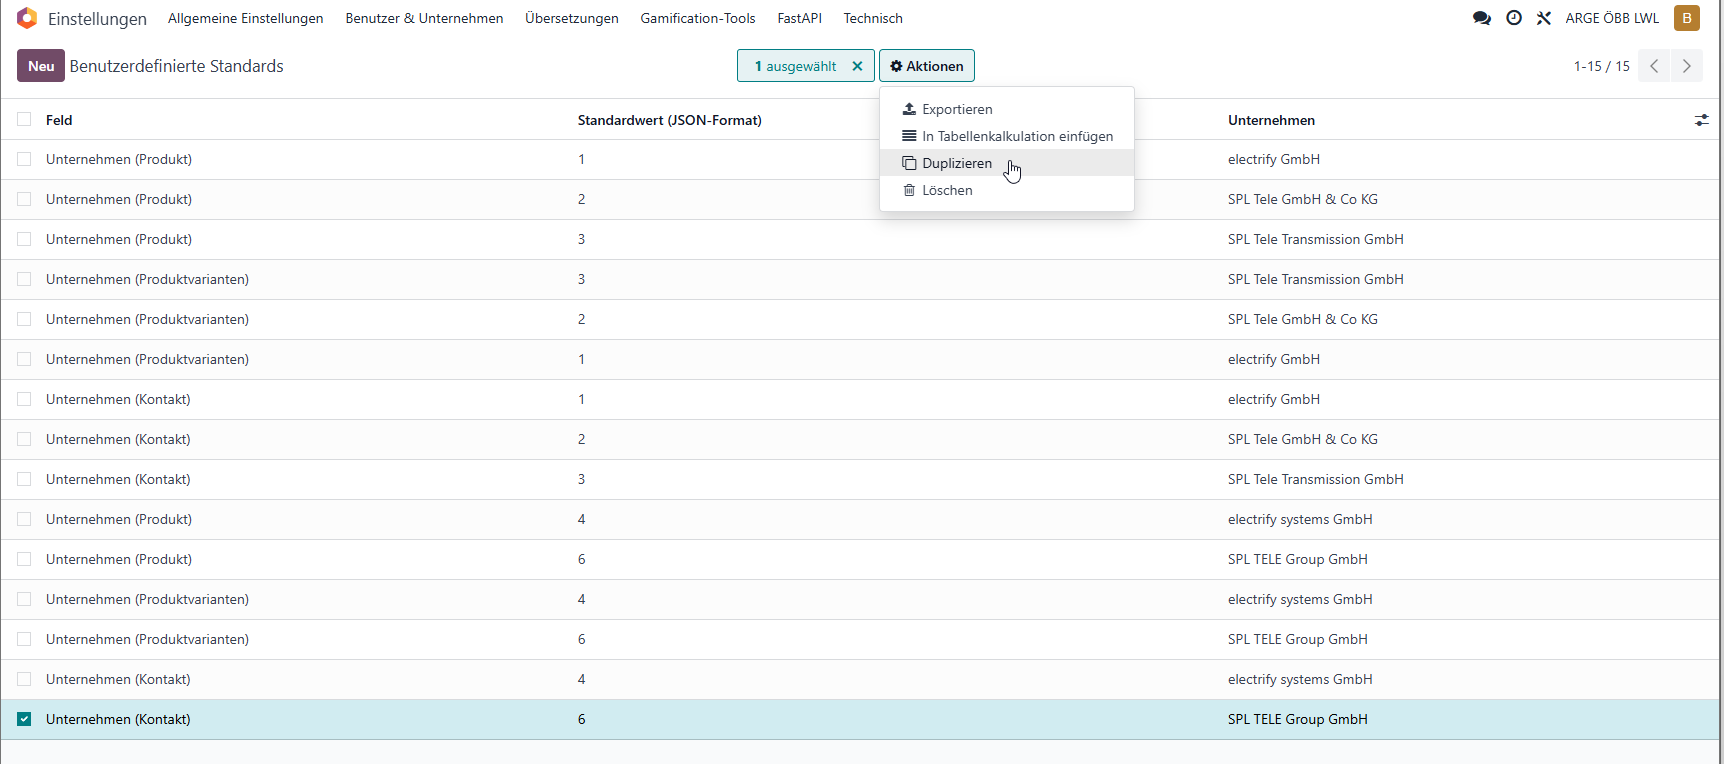Check Kontakt row for electrify systems GmbH

pyautogui.click(x=24, y=679)
